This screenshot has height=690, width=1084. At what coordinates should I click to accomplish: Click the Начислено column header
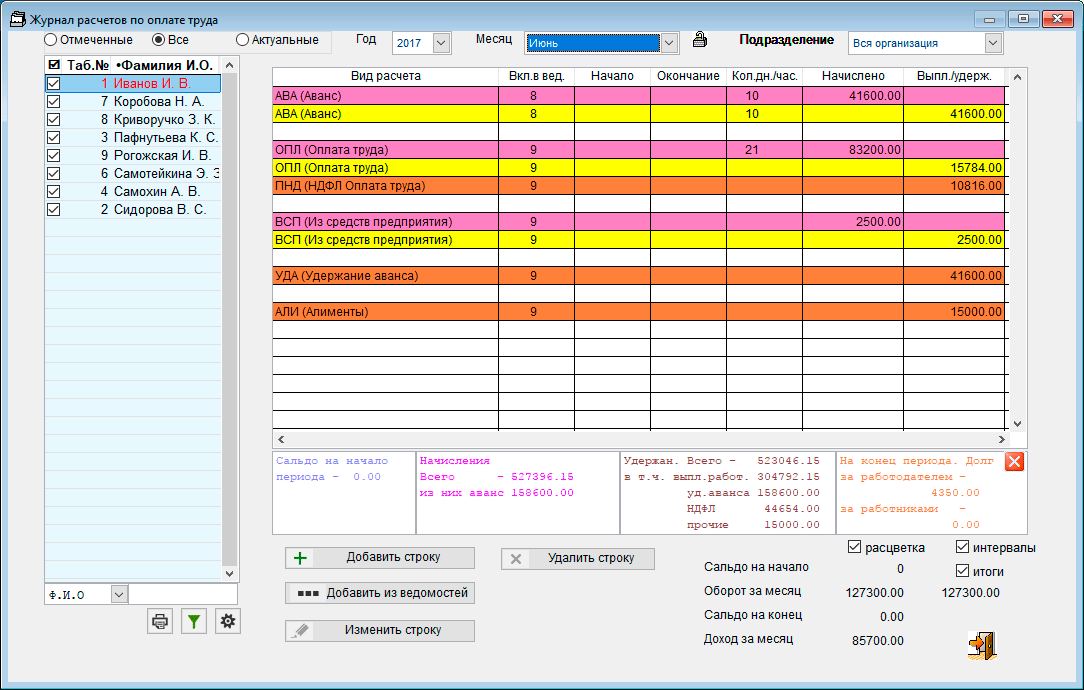point(853,76)
